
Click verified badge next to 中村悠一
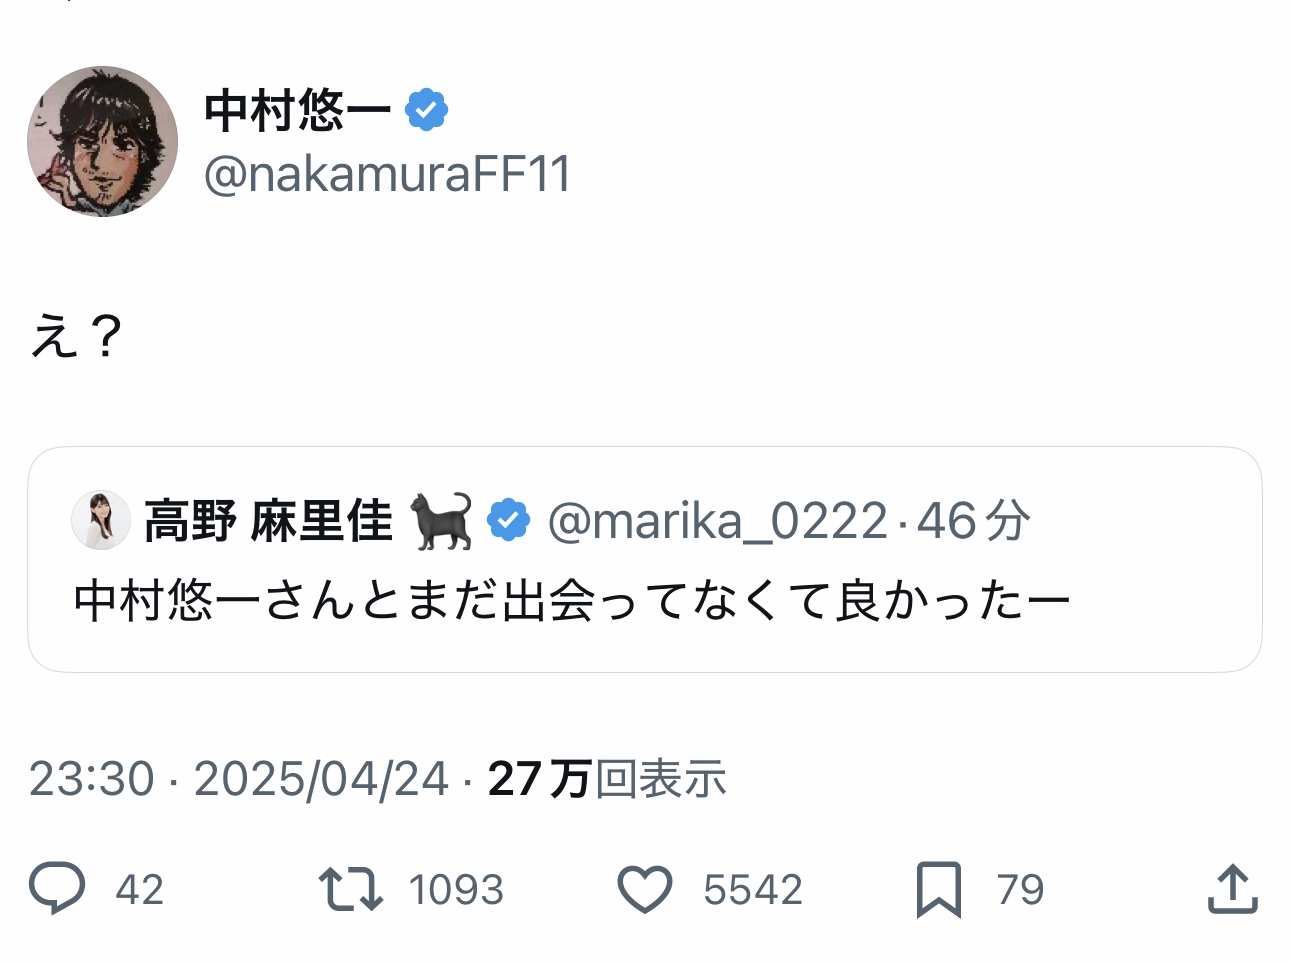pyautogui.click(x=427, y=110)
